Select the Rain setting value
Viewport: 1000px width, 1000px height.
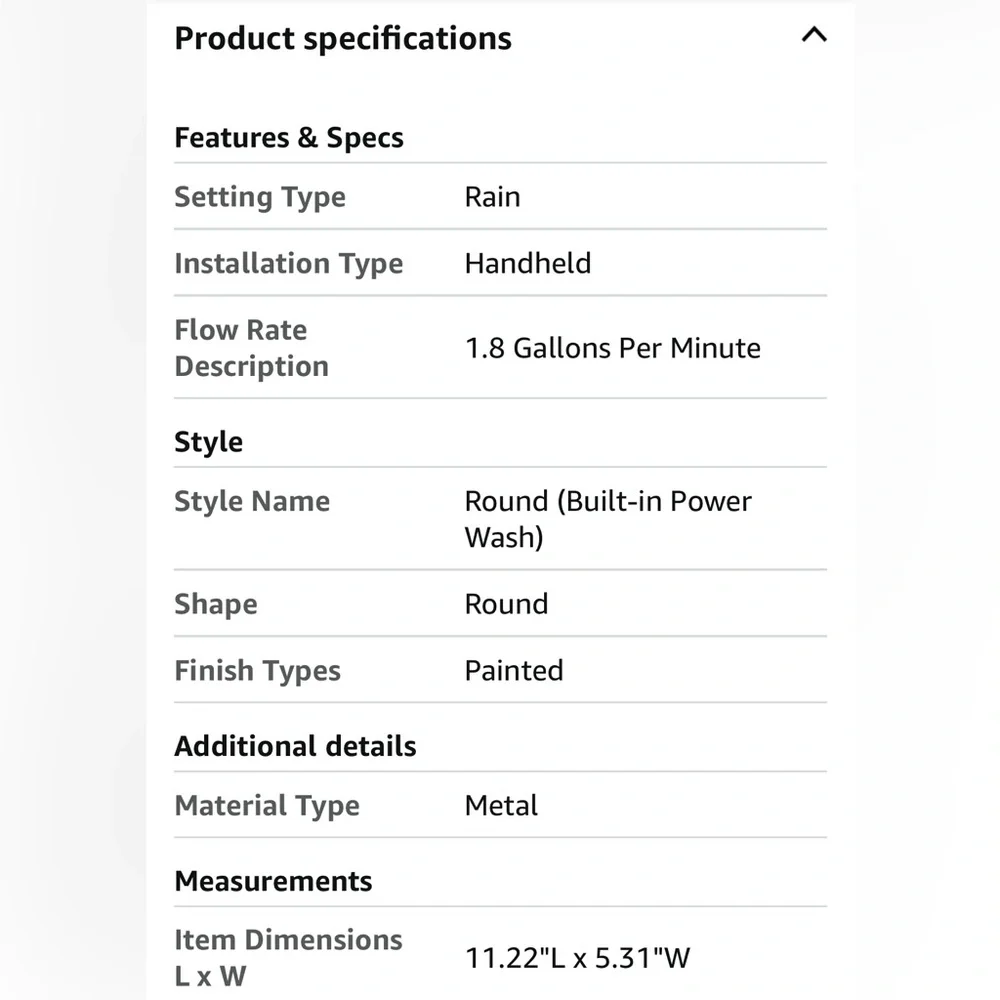[x=492, y=196]
